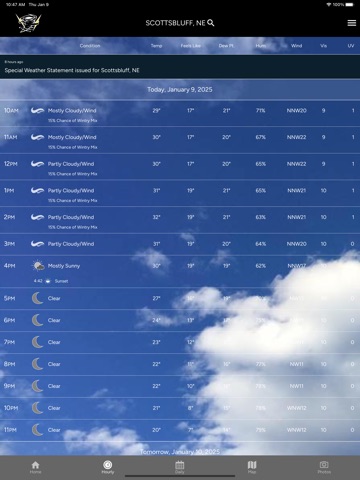Screen dimensions: 360x480
Task: Tap the wind icon for 11AM
Action: [x=37, y=137]
